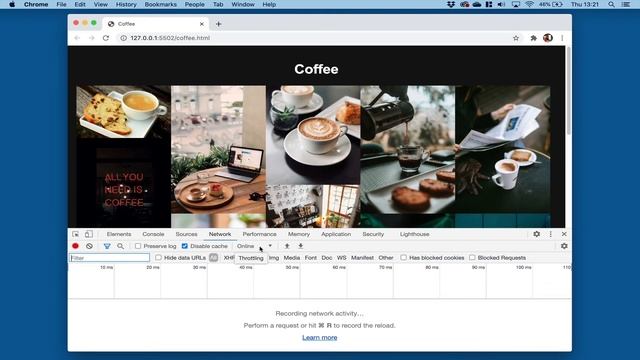Image resolution: width=640 pixels, height=360 pixels.
Task: Click the address bar URL
Action: (170, 38)
